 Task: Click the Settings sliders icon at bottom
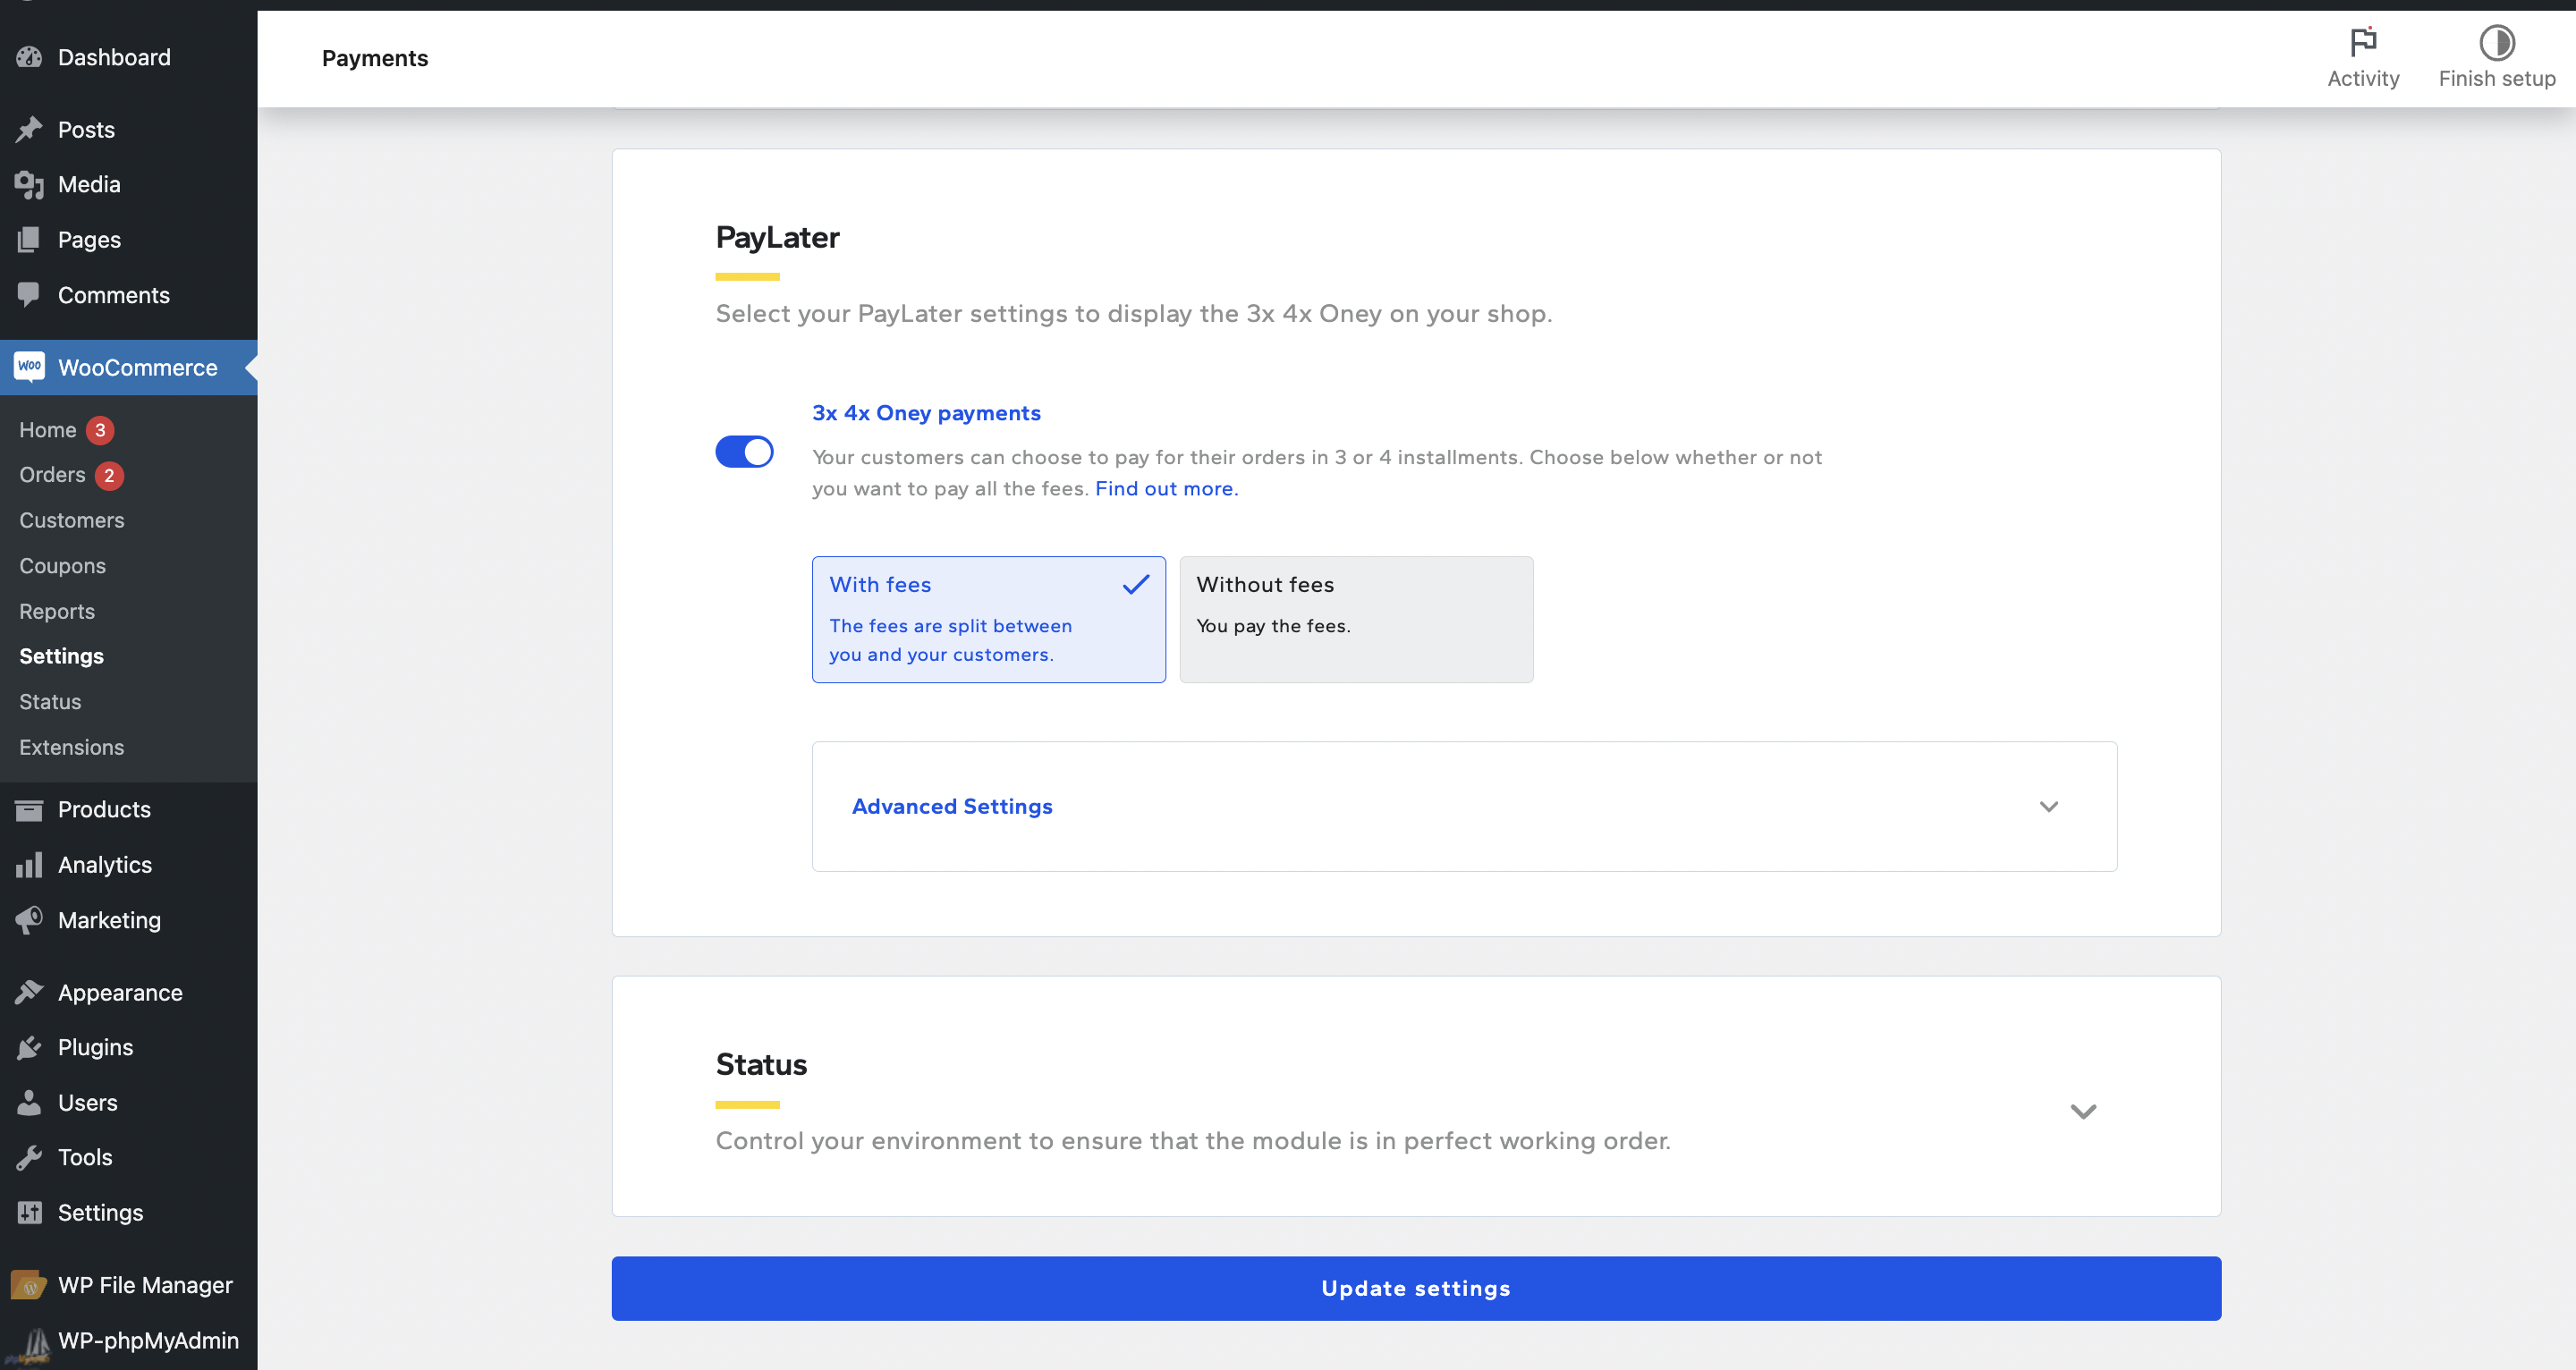pos(29,1212)
